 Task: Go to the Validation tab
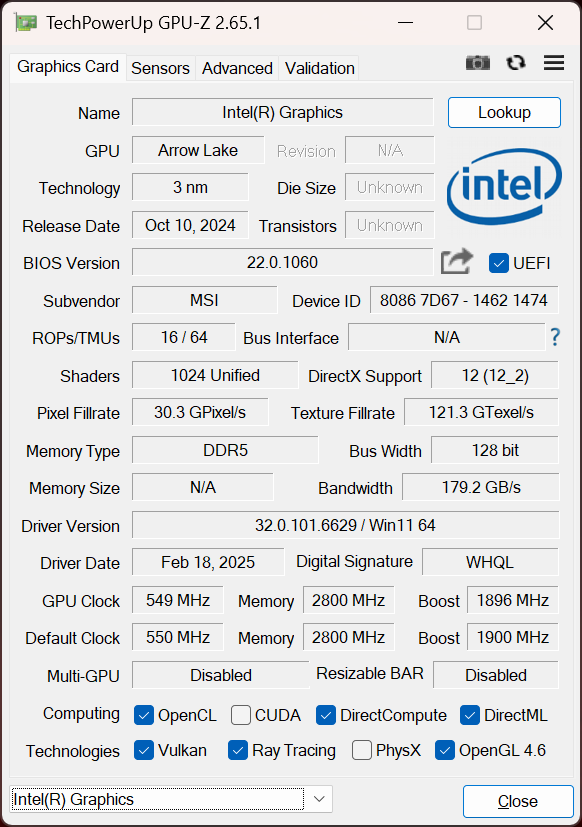click(319, 68)
